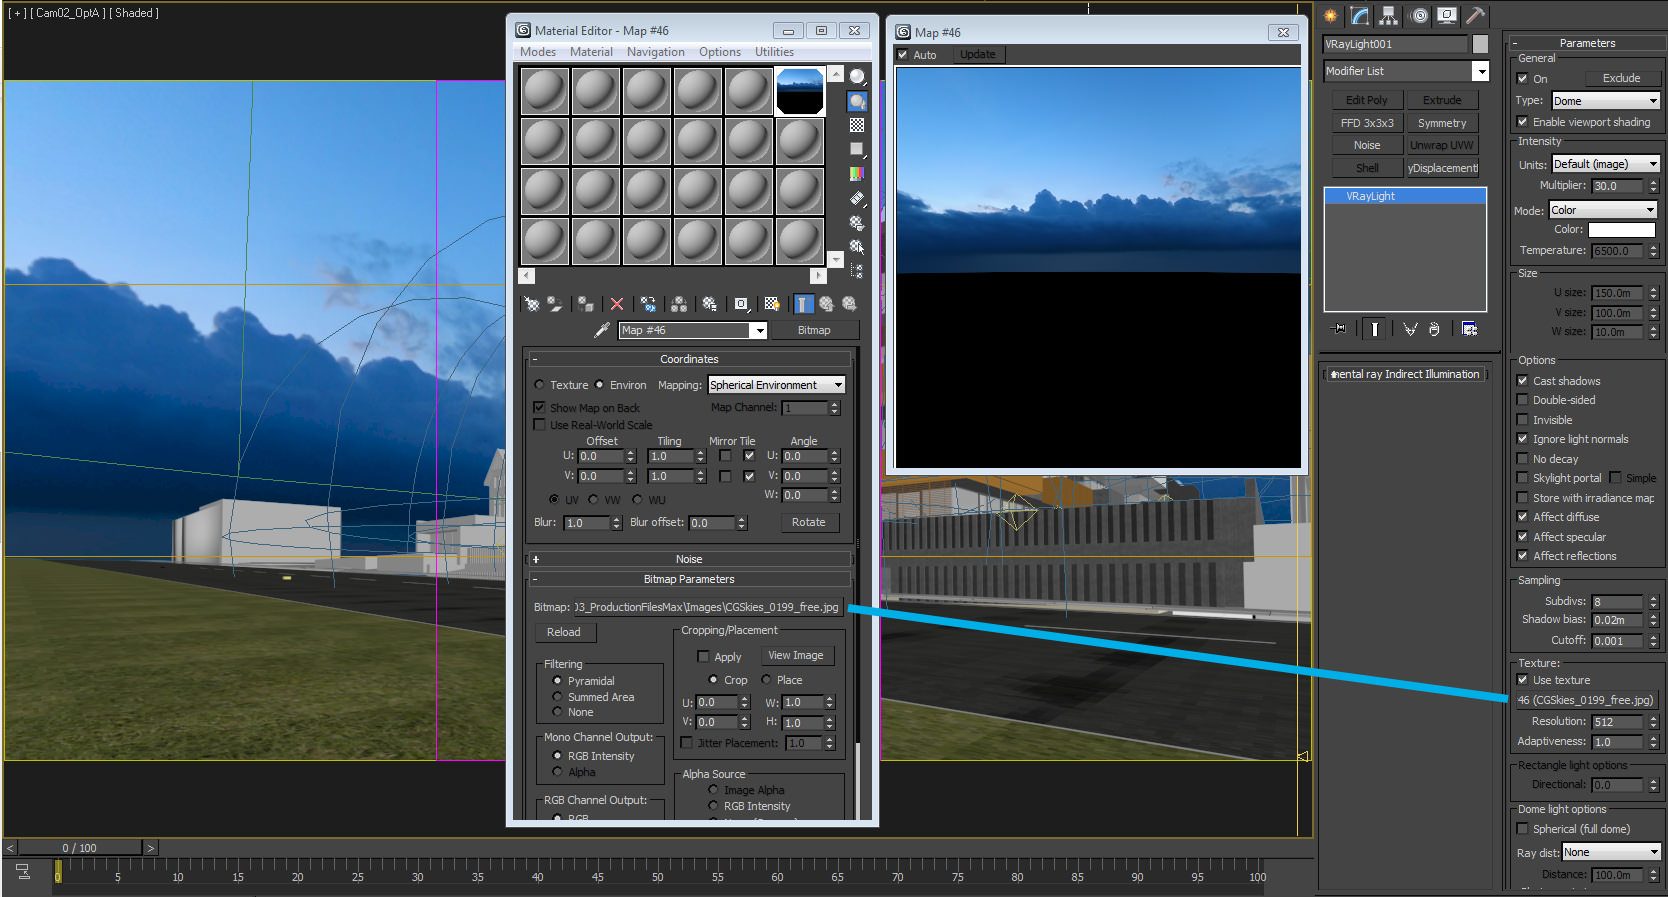Select the sky material sample slot
This screenshot has width=1668, height=897.
(x=799, y=92)
